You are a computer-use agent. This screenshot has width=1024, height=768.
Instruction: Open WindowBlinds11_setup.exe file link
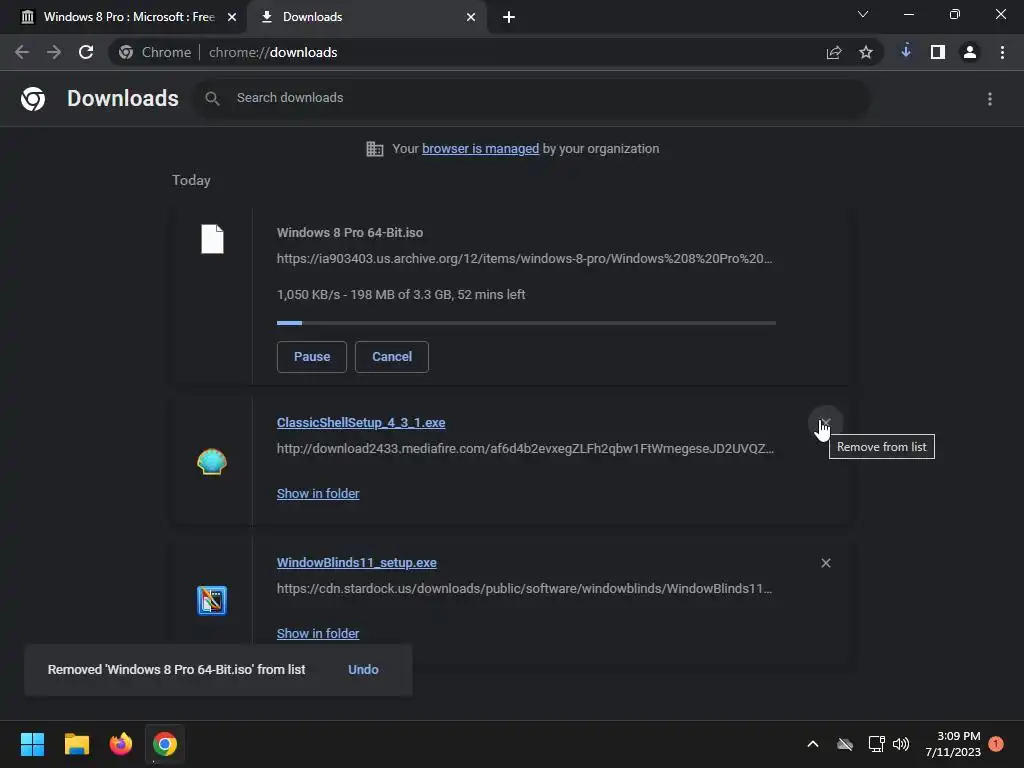[x=357, y=562]
